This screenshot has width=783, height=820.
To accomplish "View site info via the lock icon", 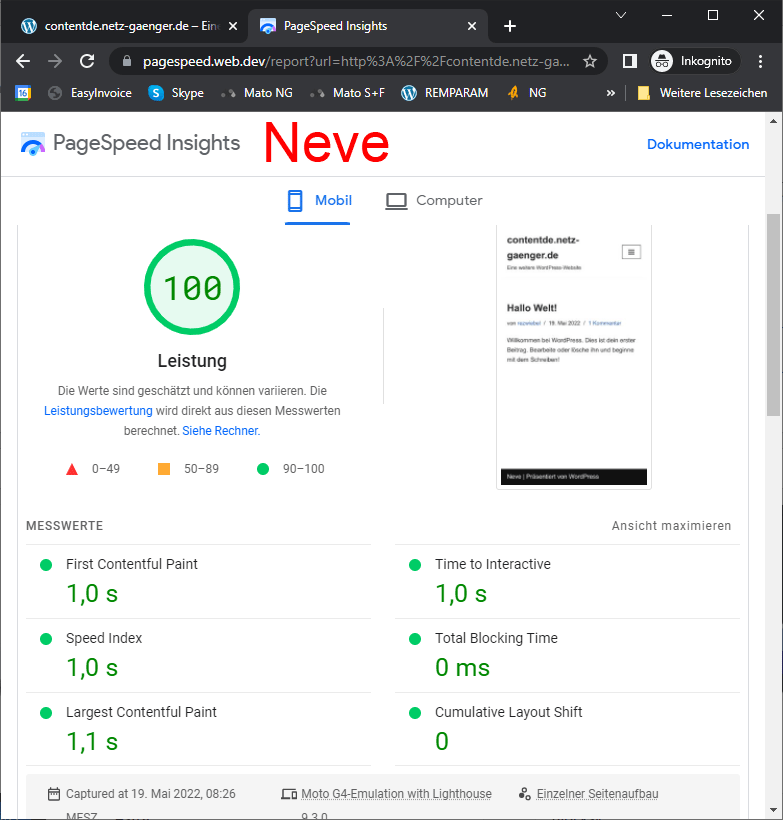I will [x=127, y=61].
